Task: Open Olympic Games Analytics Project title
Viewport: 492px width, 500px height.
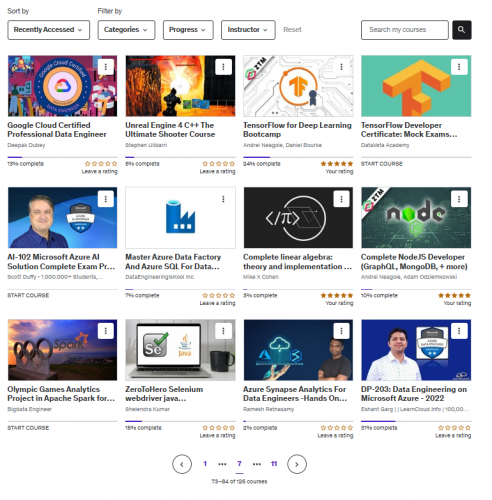Action: click(61, 394)
